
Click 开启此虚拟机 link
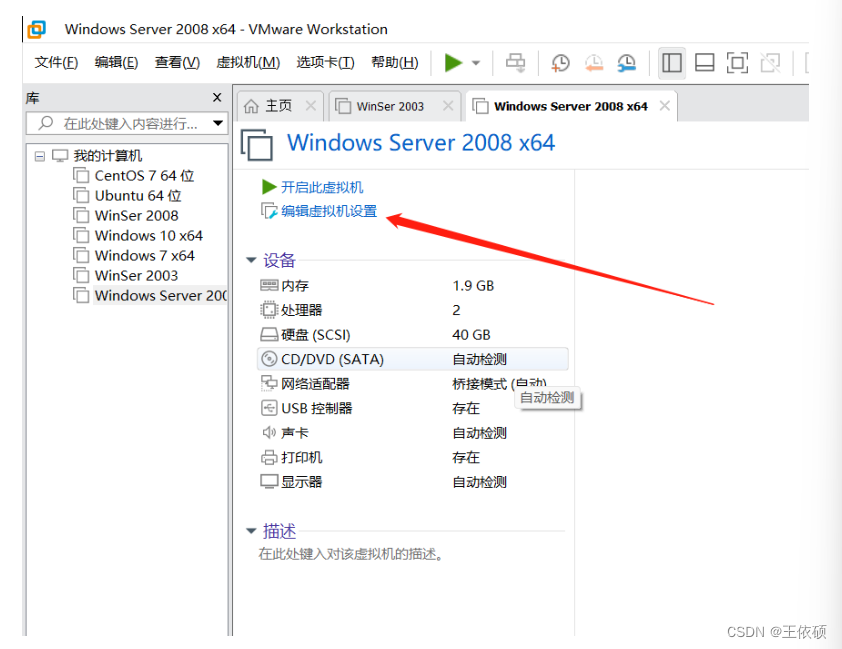click(322, 187)
